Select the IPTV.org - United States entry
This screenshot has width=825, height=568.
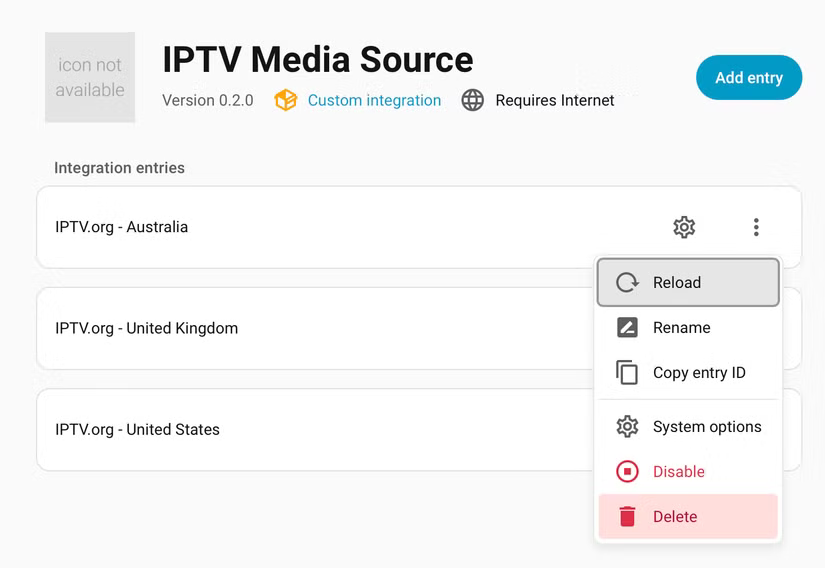tap(137, 429)
